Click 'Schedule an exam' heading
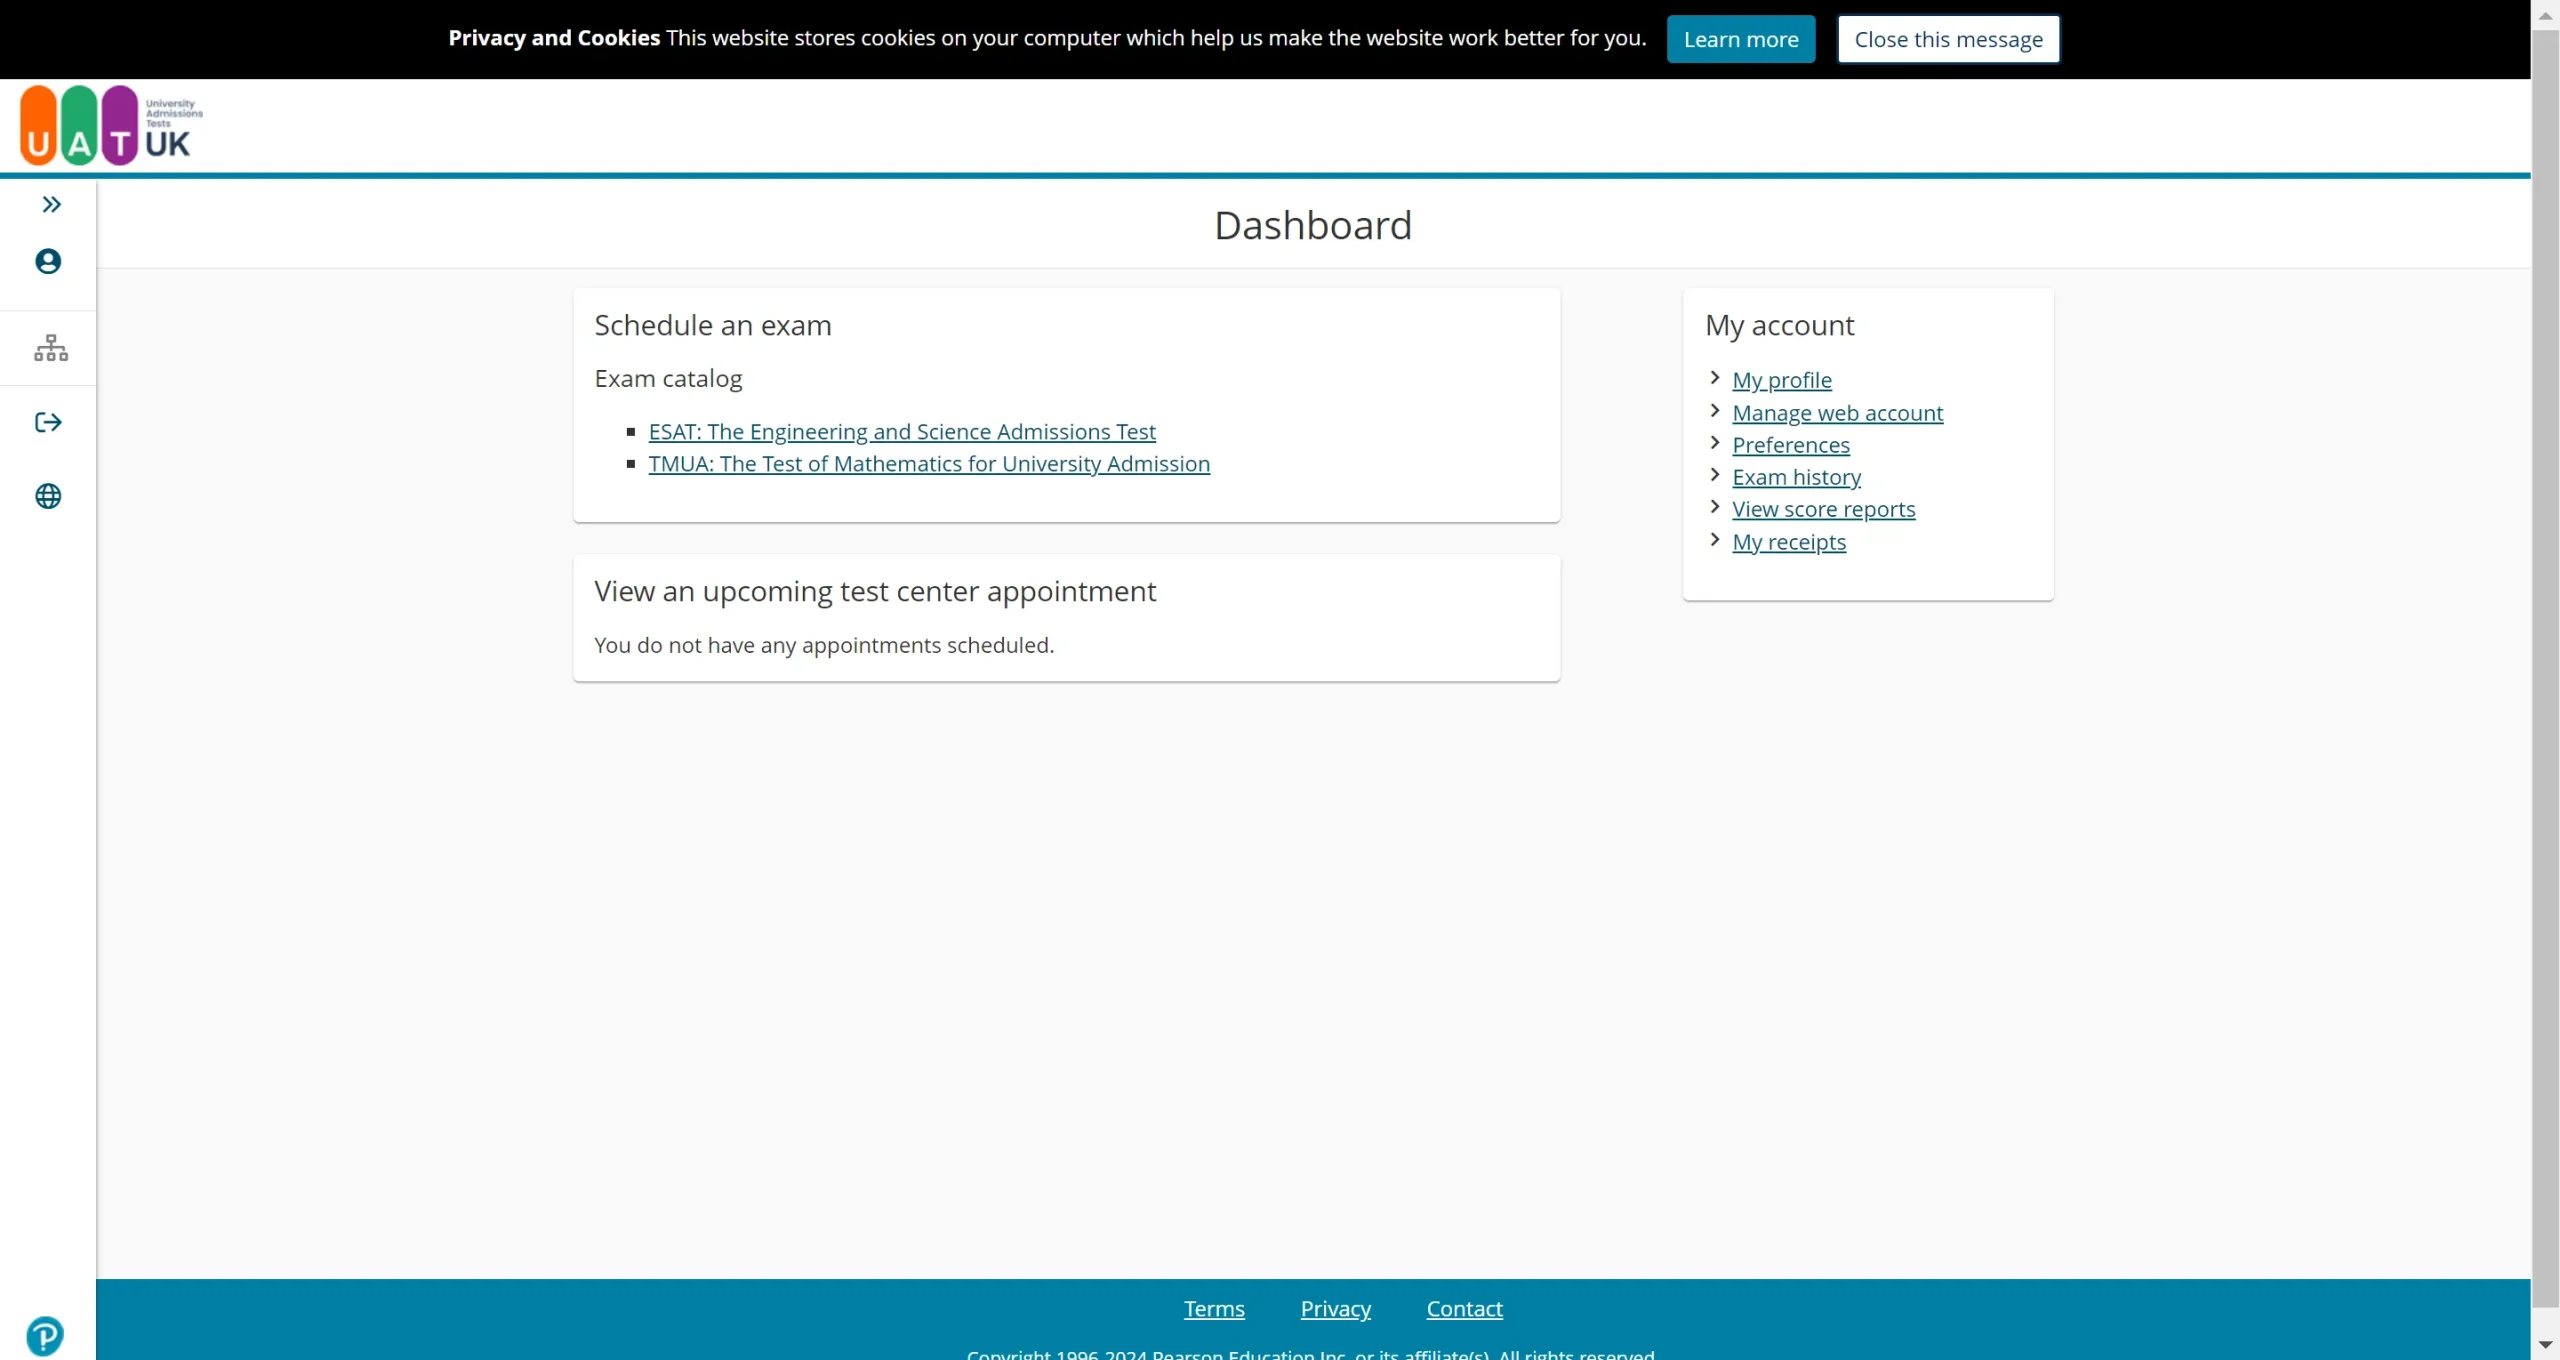Screen dimensions: 2560x1360 click(x=713, y=326)
